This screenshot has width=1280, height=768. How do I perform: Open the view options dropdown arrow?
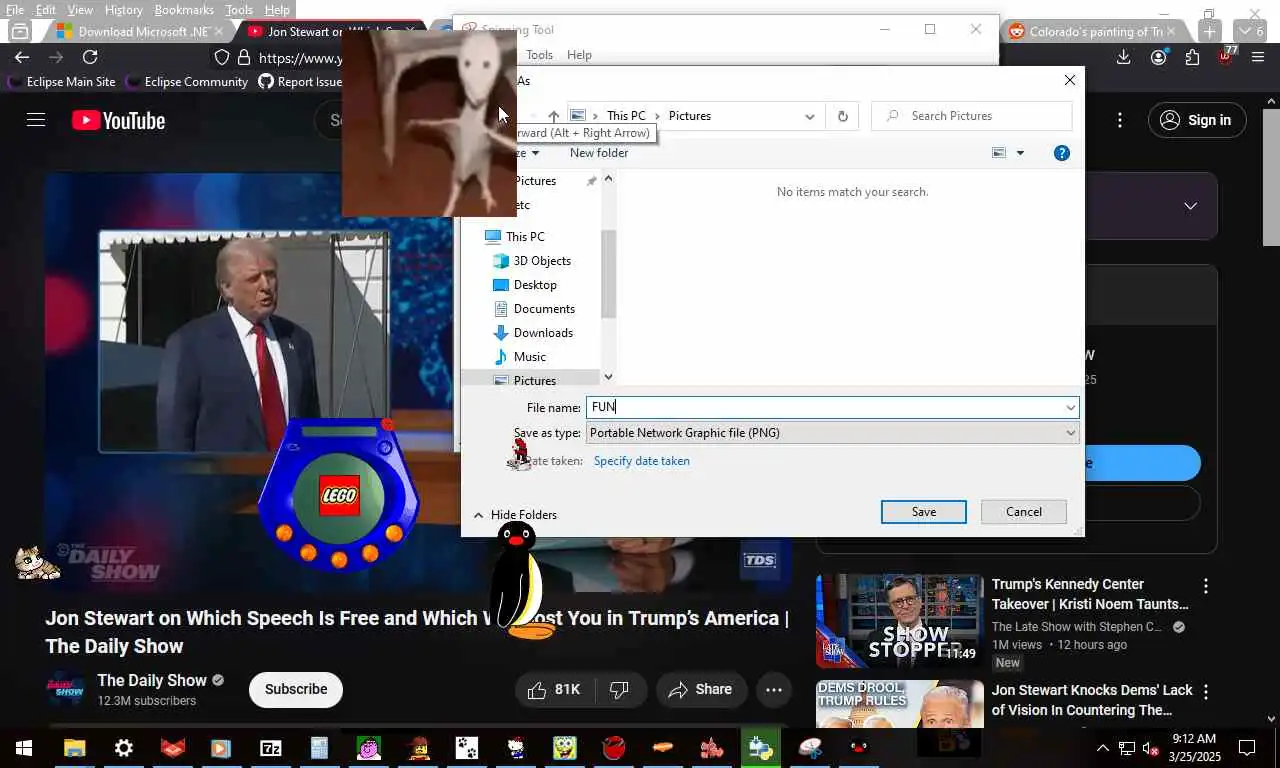coord(1020,153)
